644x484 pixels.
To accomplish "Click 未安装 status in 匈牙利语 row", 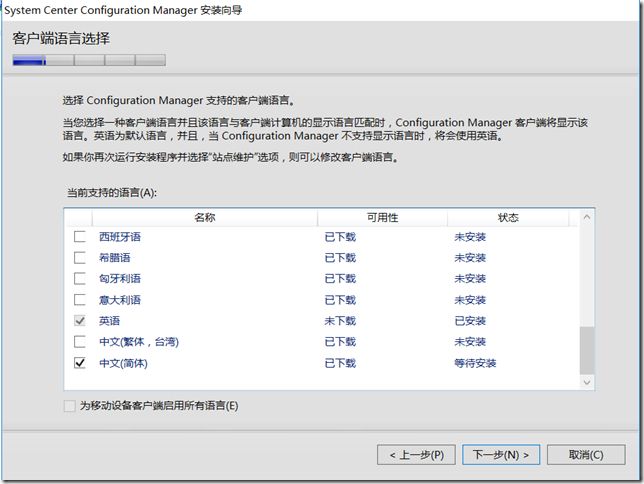I will [x=470, y=279].
